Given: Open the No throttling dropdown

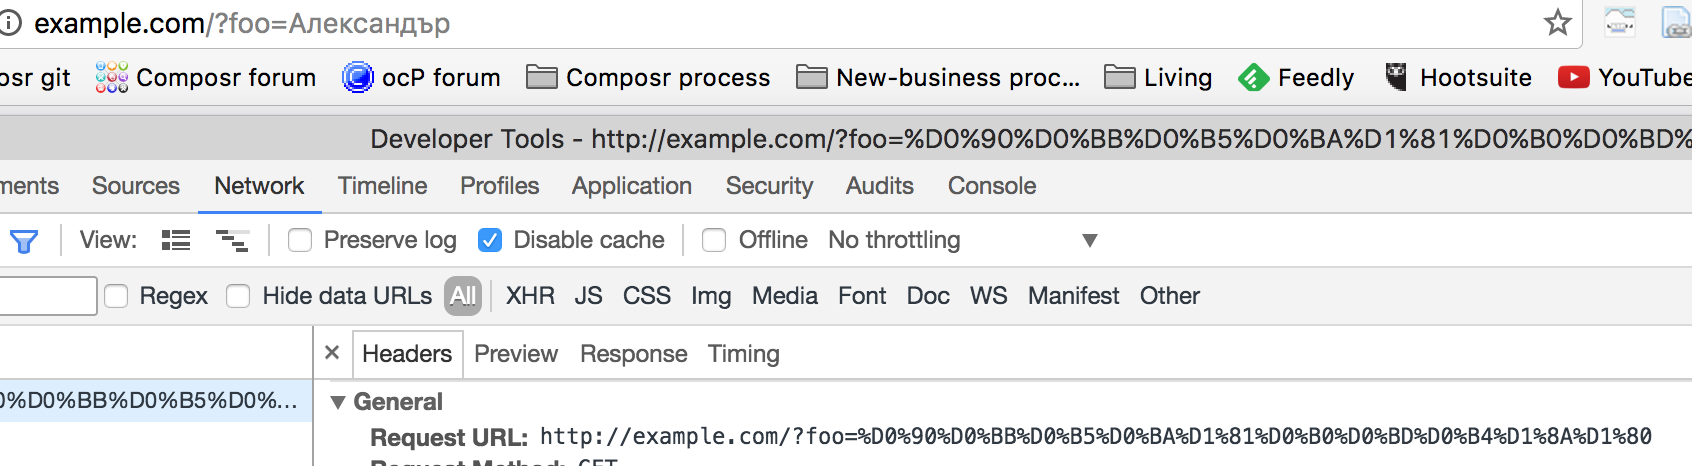Looking at the screenshot, I should tap(962, 240).
